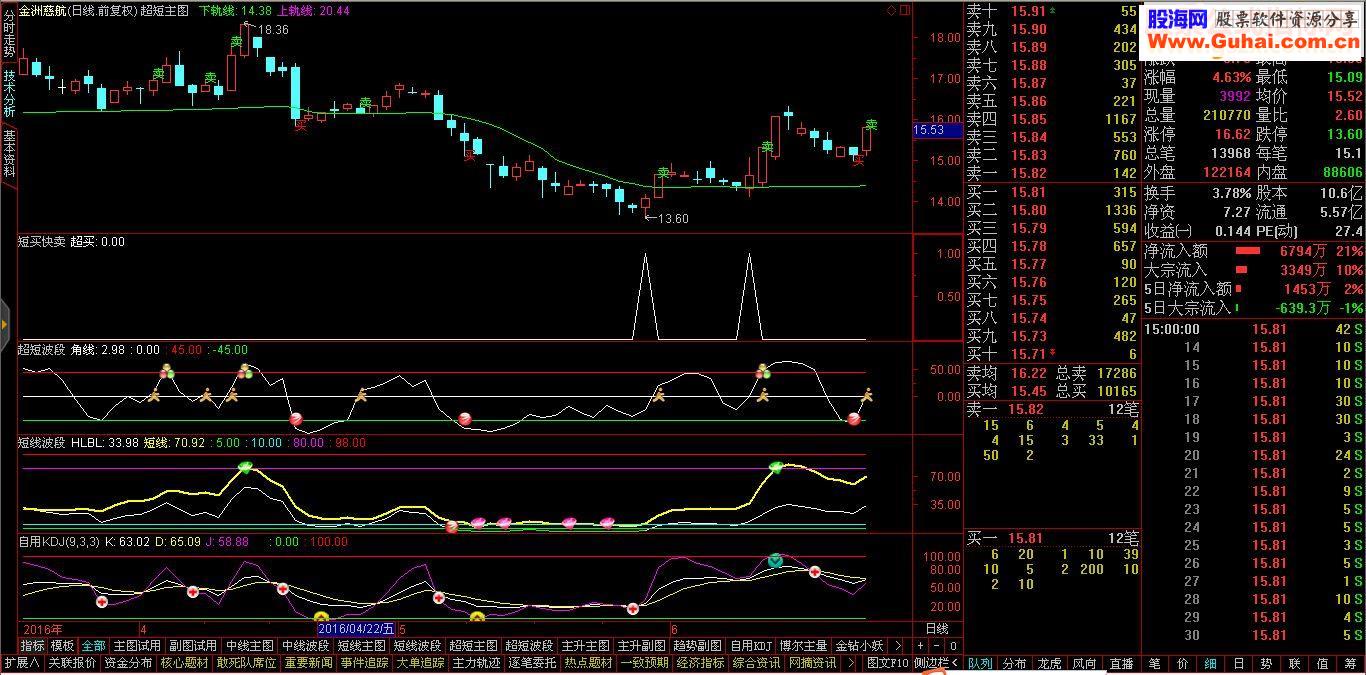Apply the 短线主图 indicator
Screen dimensions: 1366x675
pyautogui.click(x=361, y=646)
